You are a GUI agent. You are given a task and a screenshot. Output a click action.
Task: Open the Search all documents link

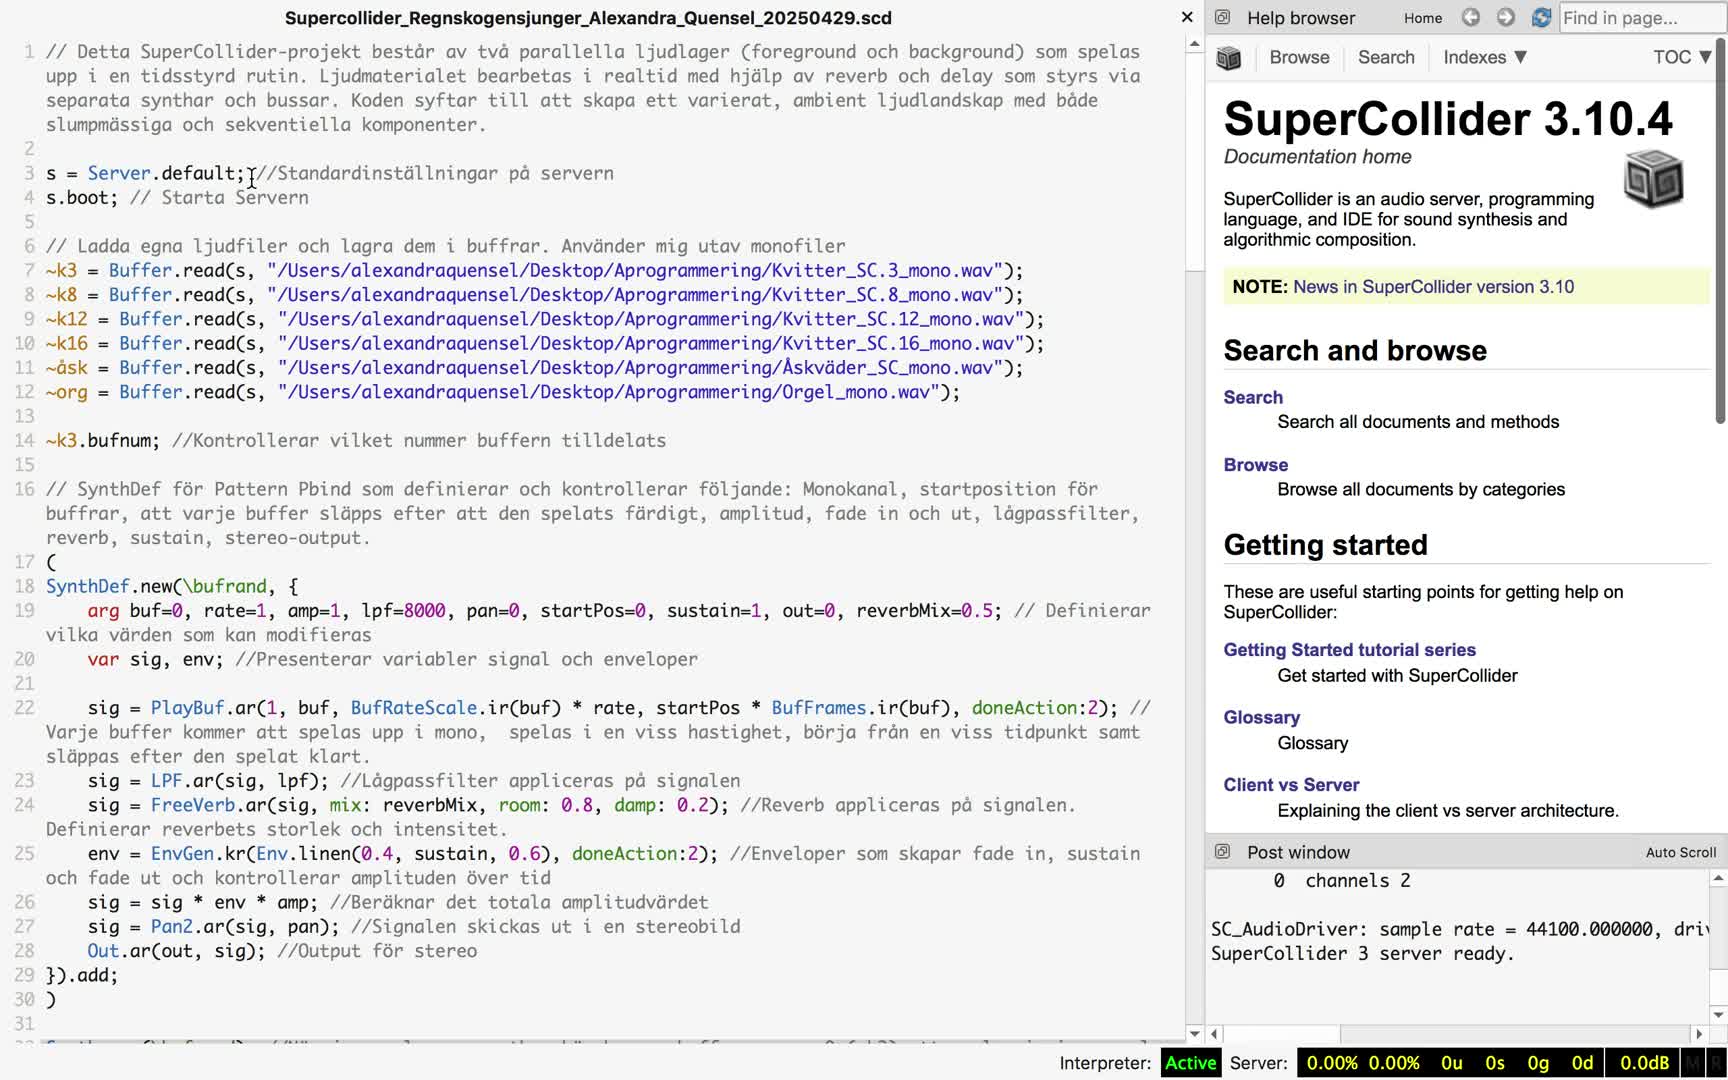(x=1253, y=397)
